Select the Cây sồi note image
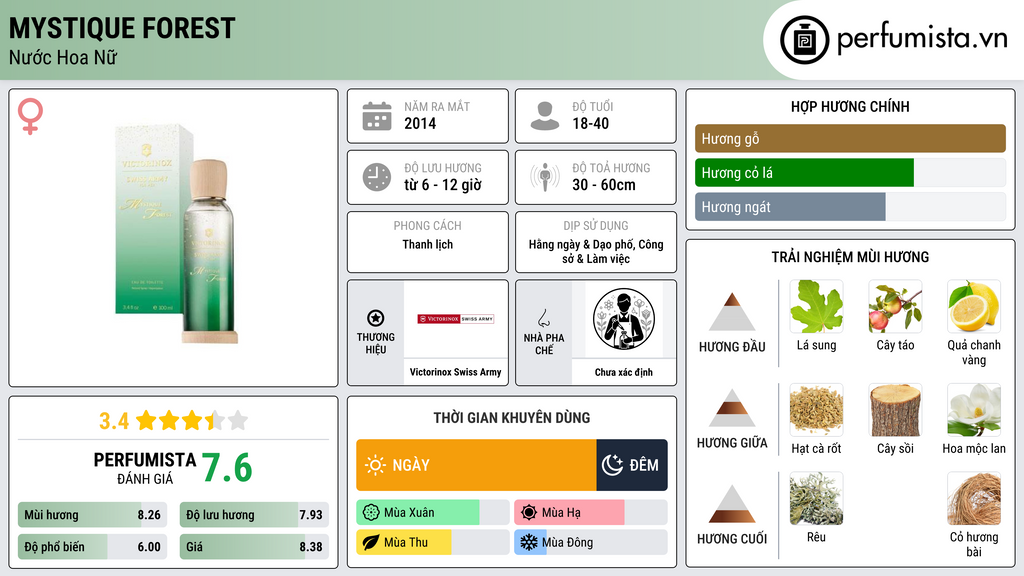 coord(895,410)
